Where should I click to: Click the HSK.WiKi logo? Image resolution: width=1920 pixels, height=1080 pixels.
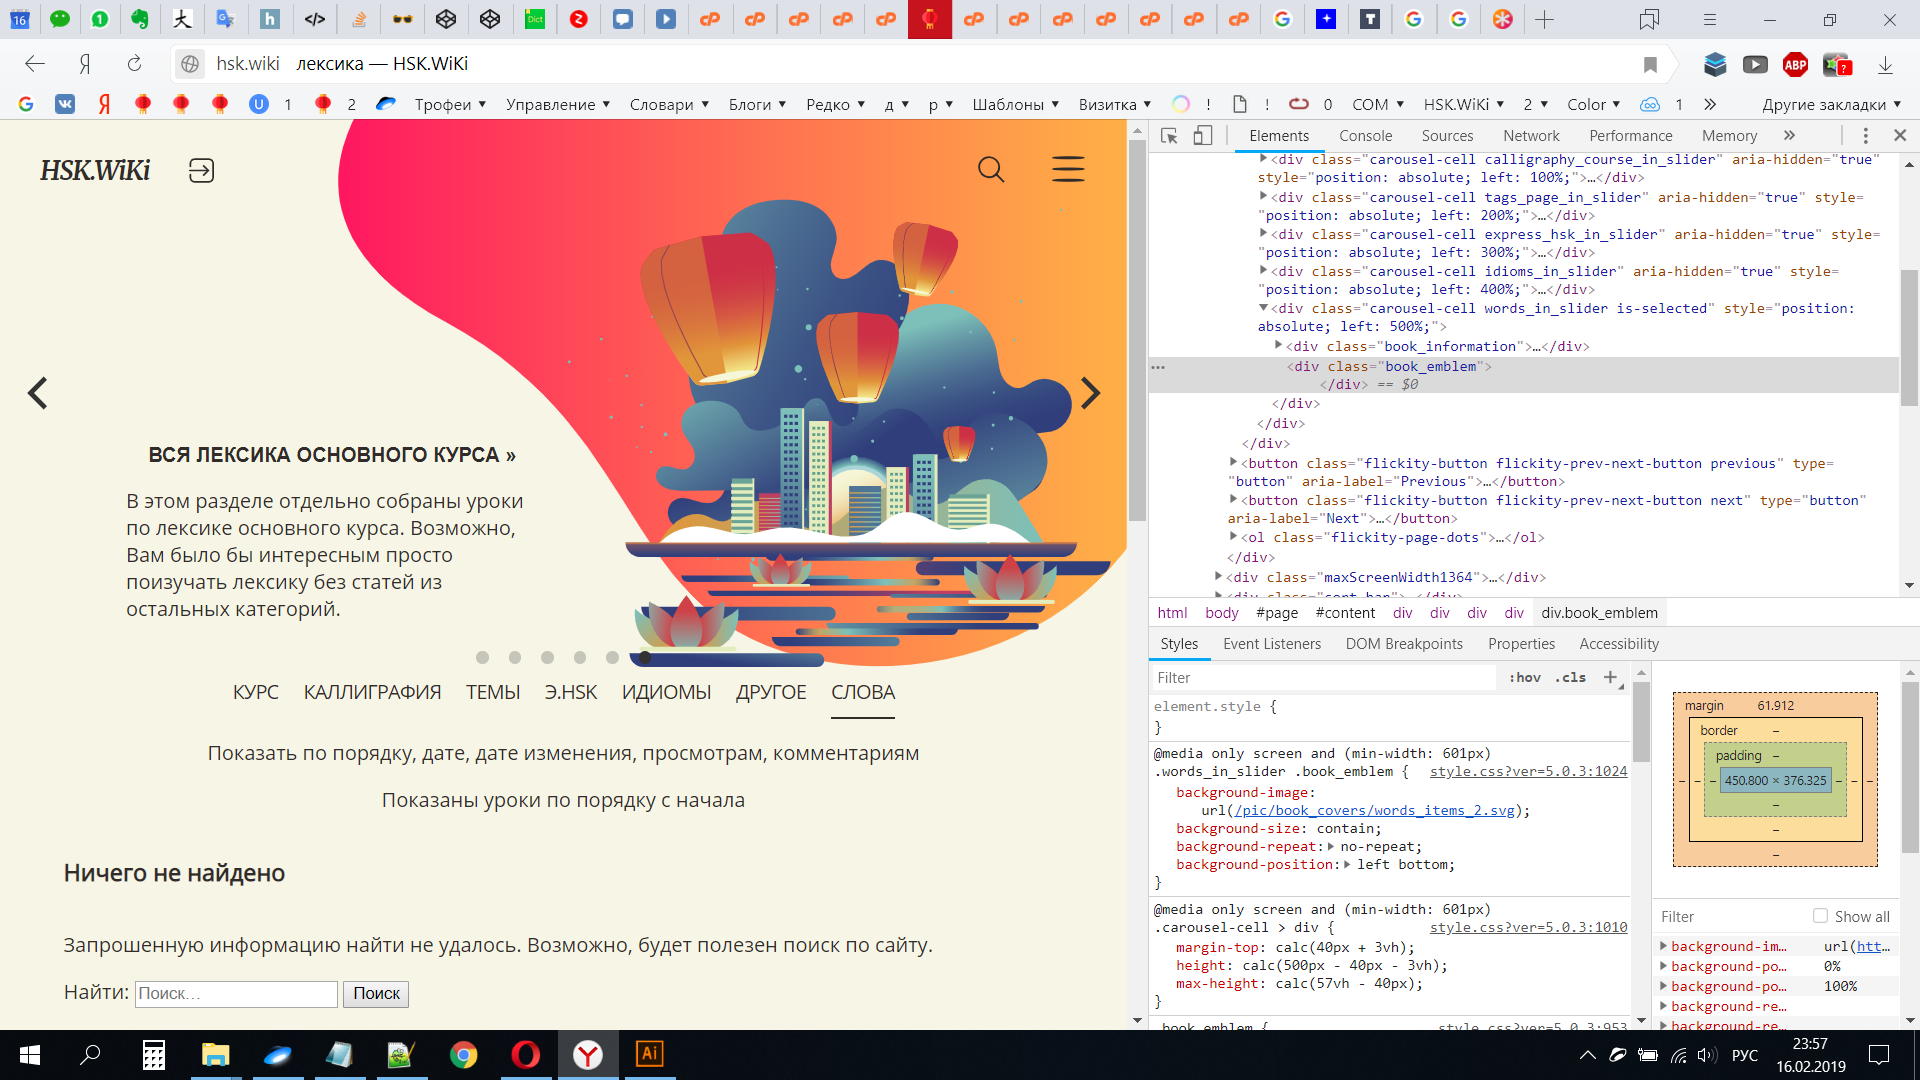(95, 171)
